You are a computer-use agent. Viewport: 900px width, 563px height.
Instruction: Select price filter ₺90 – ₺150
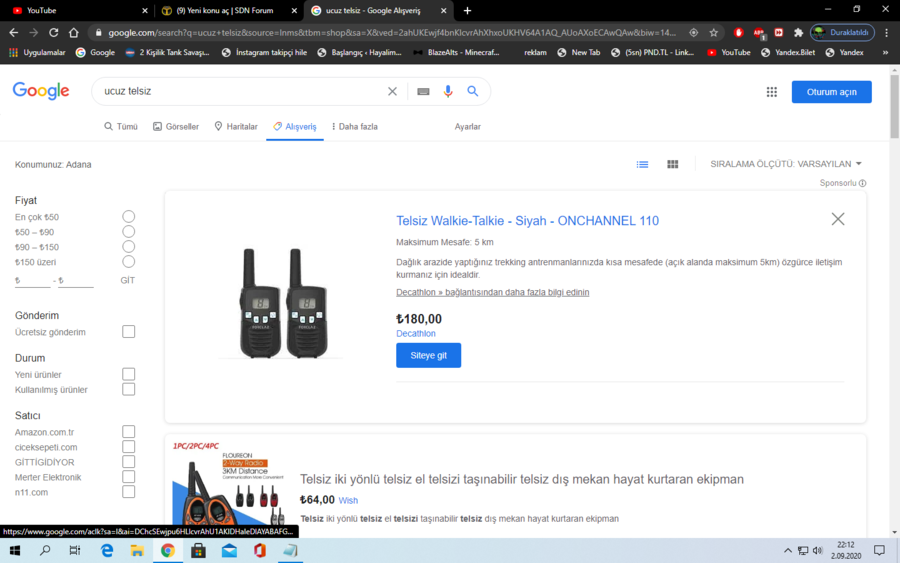tap(129, 246)
